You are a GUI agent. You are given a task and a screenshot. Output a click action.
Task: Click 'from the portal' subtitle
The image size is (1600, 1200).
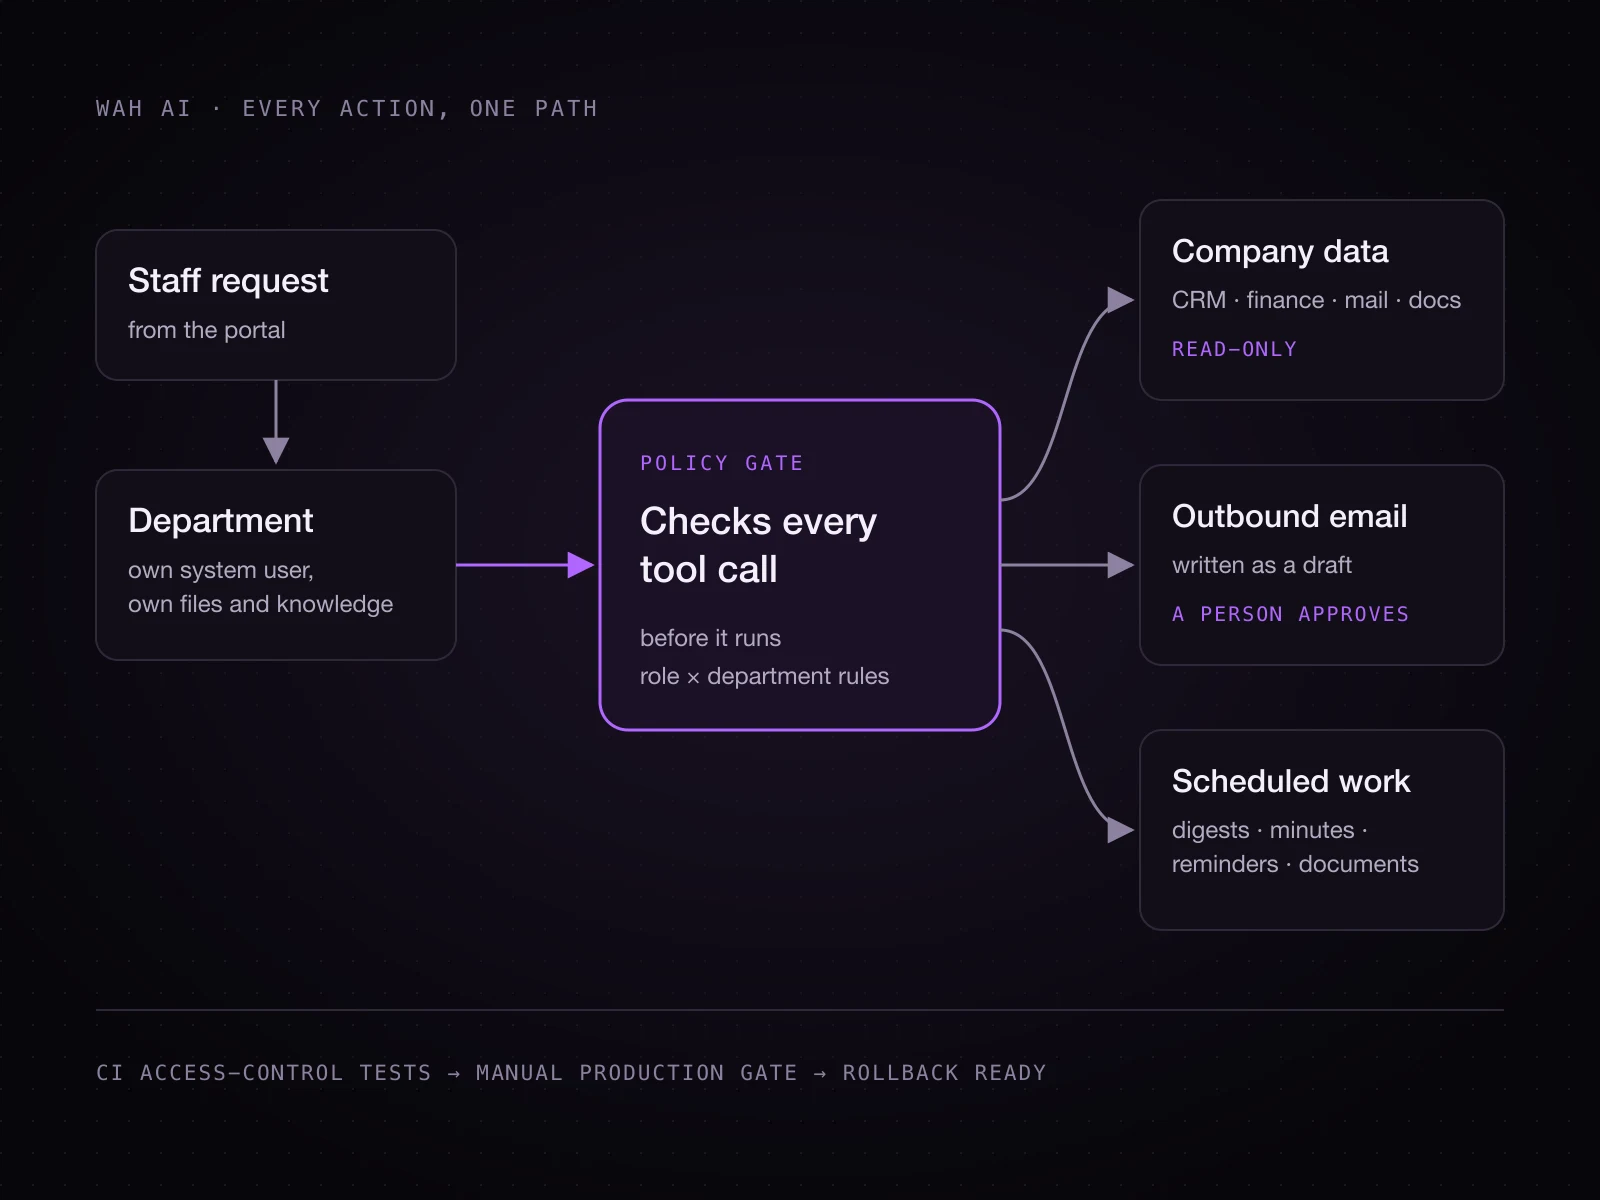(207, 330)
